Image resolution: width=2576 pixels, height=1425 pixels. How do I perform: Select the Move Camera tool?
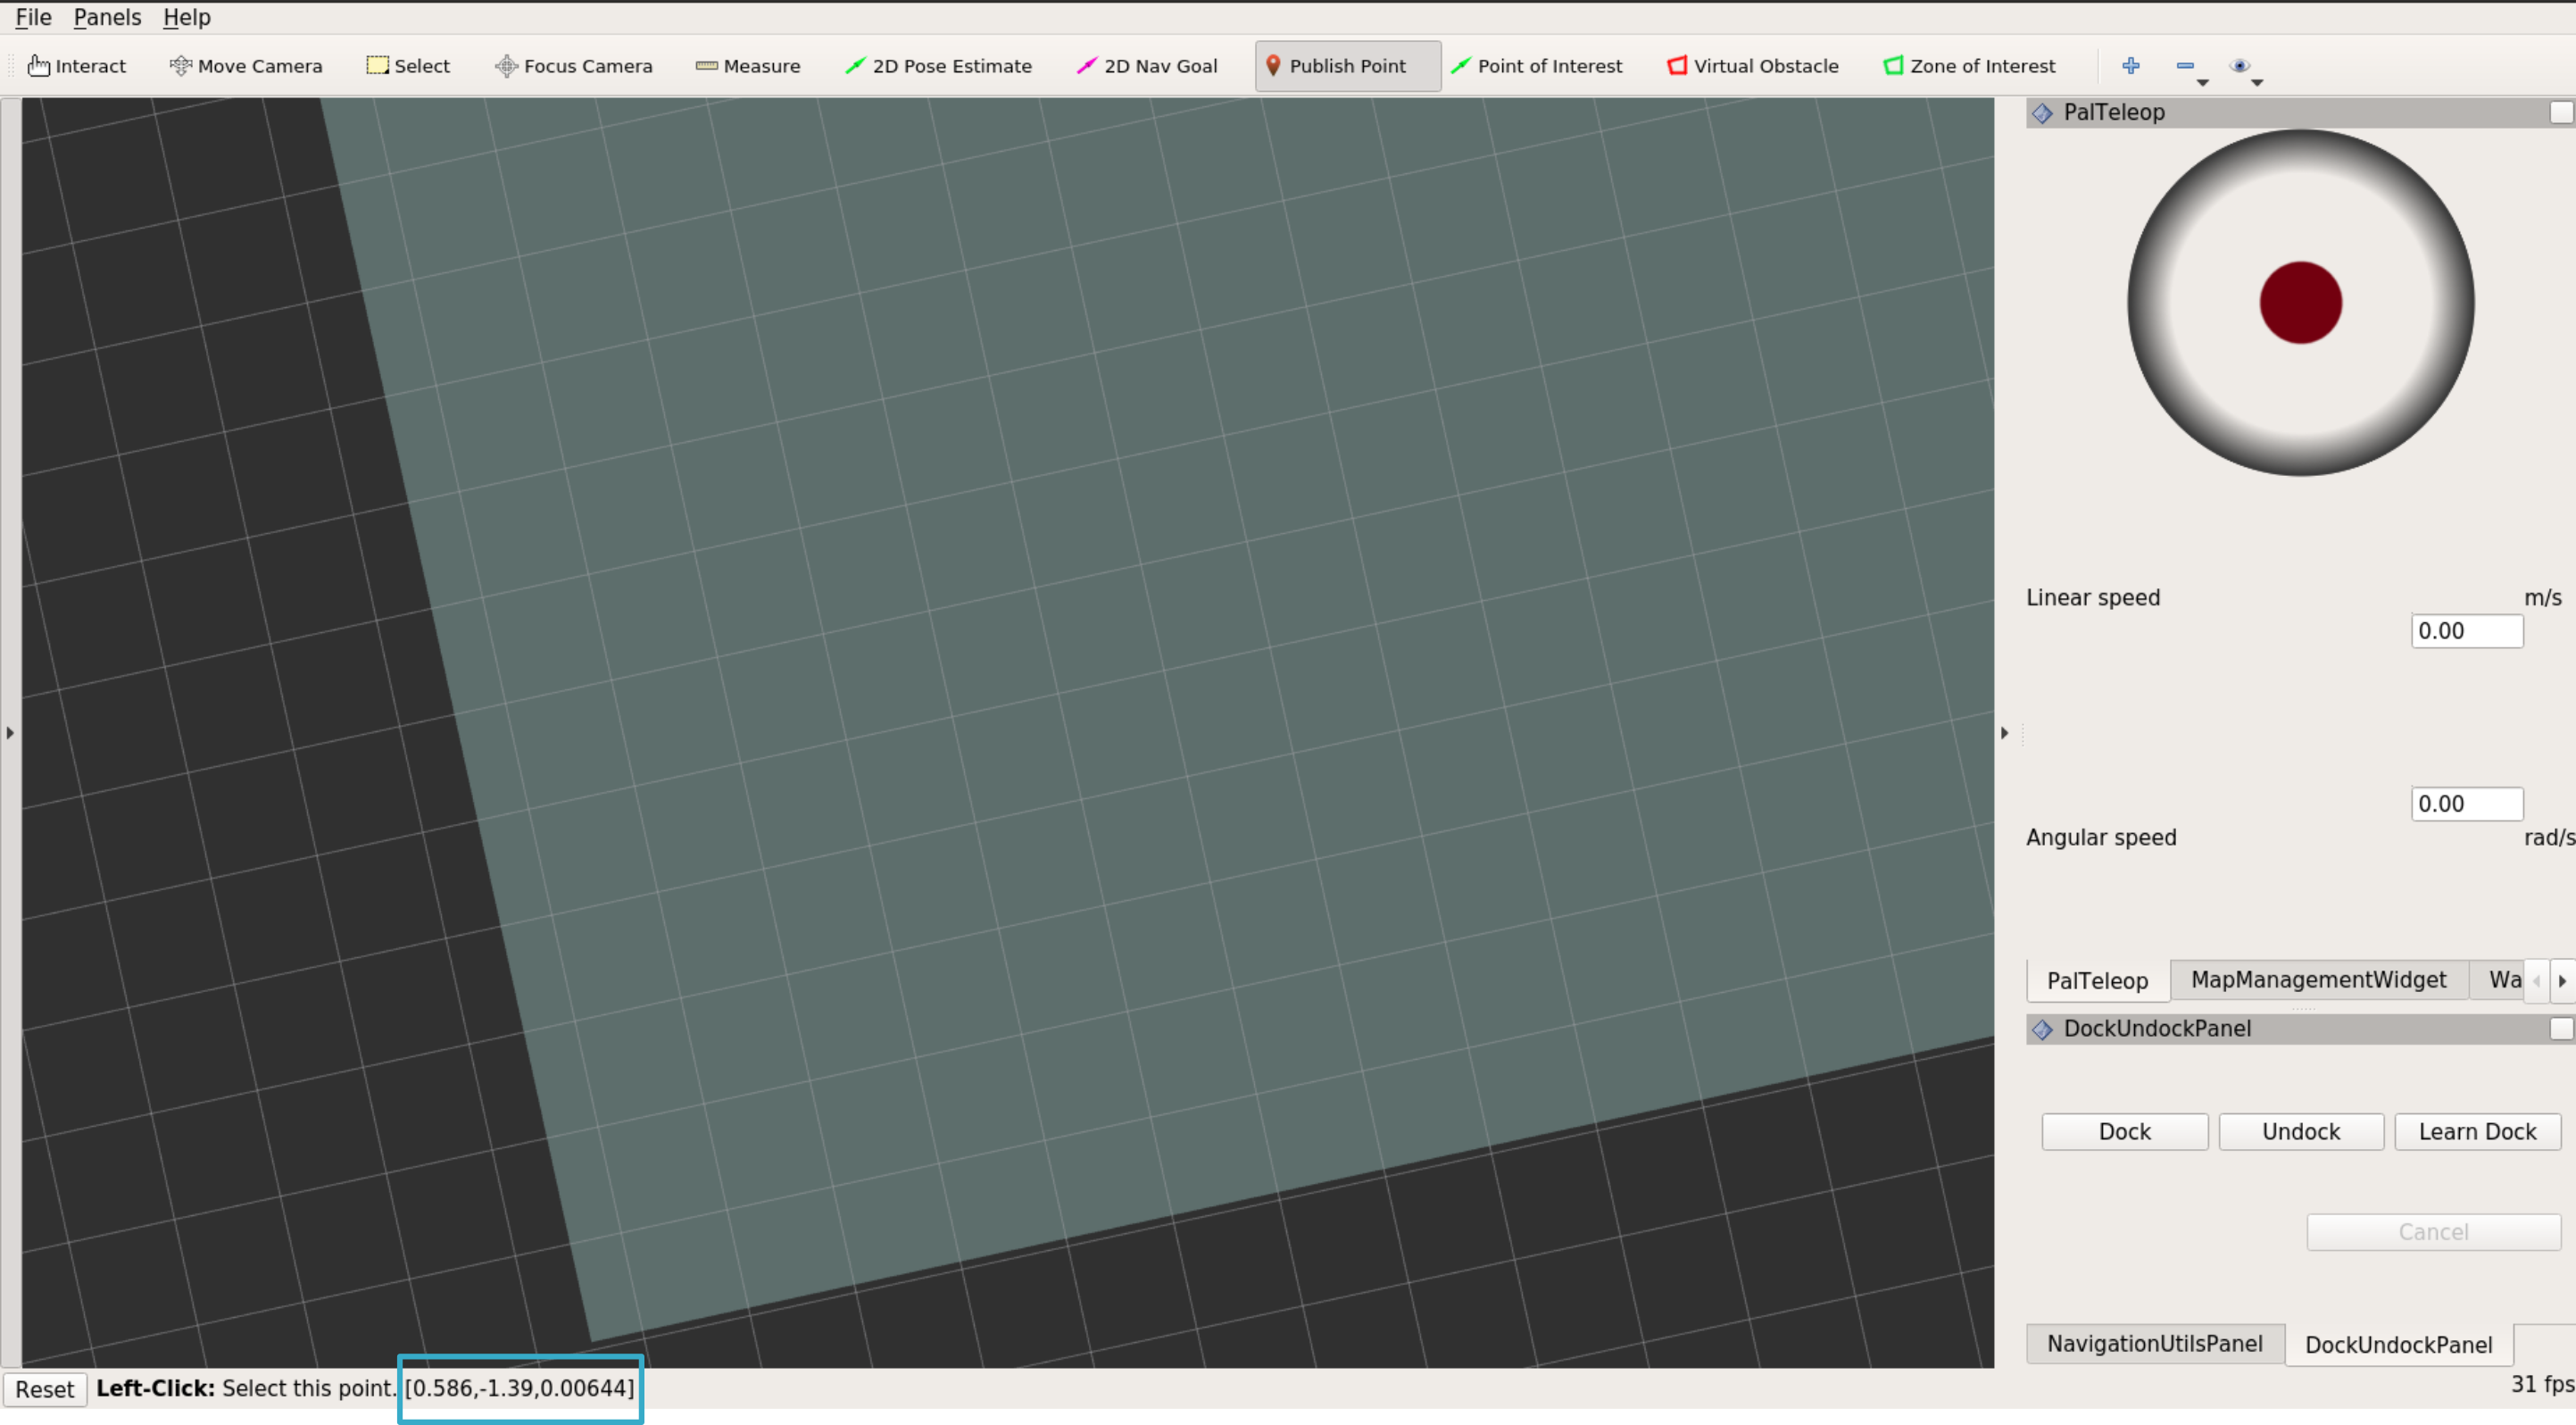coord(245,65)
